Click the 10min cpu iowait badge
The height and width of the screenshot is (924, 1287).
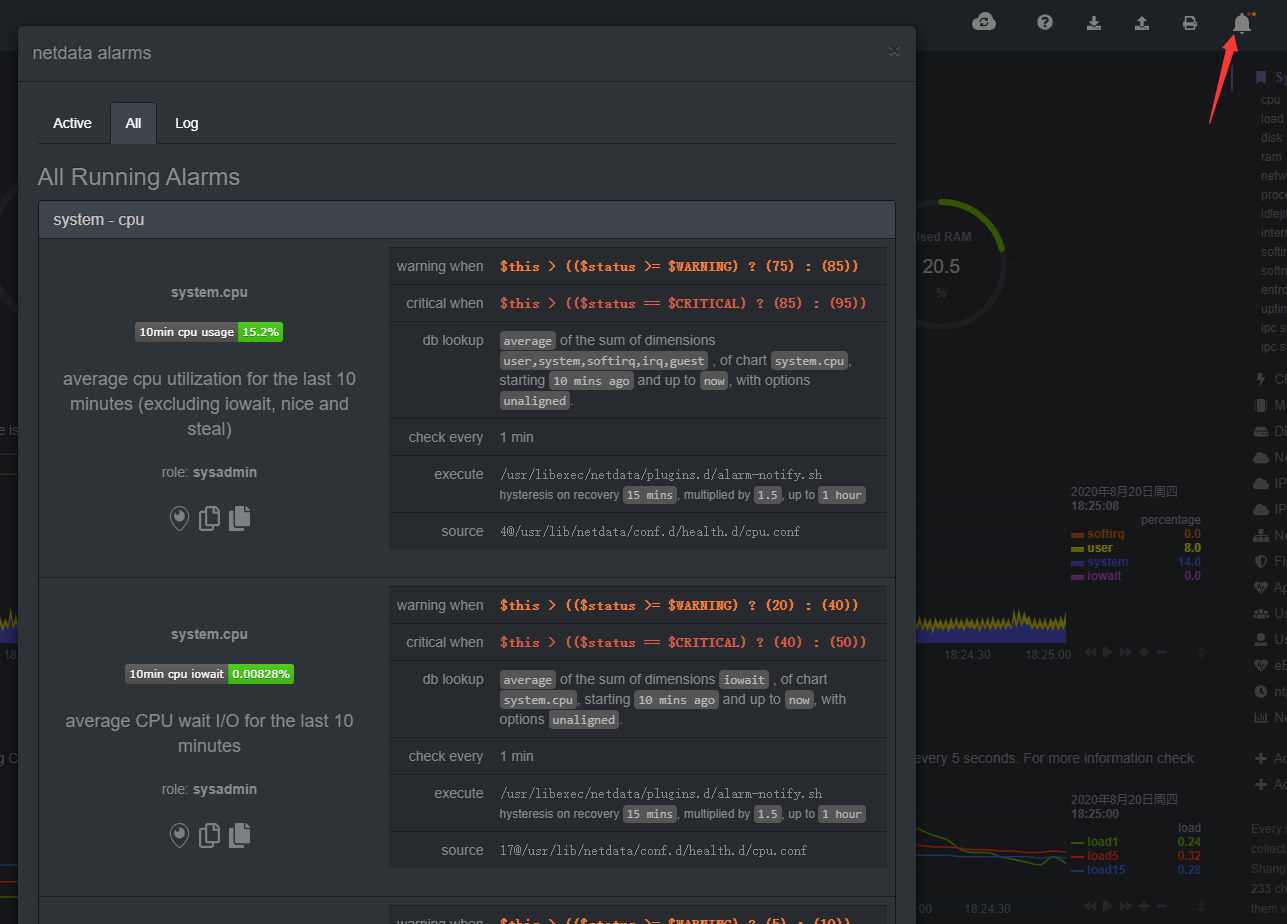coord(209,674)
